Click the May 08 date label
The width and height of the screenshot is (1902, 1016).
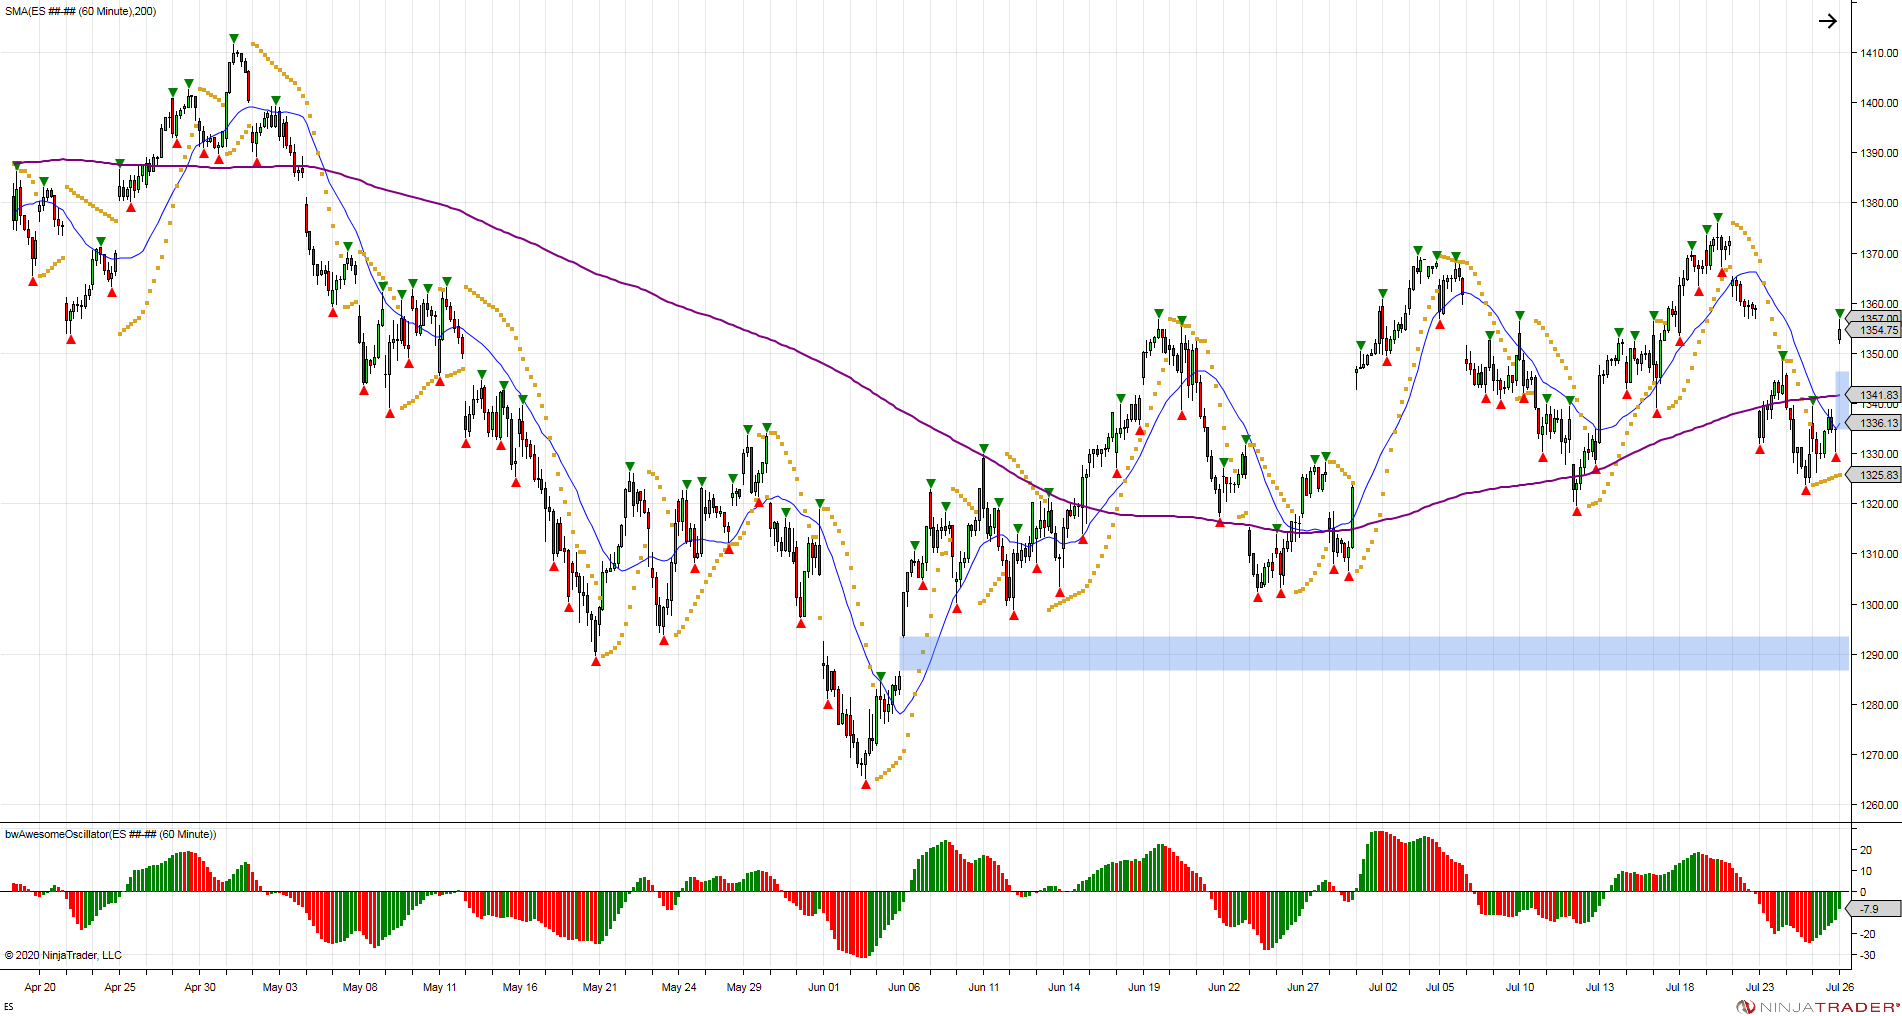coord(360,987)
